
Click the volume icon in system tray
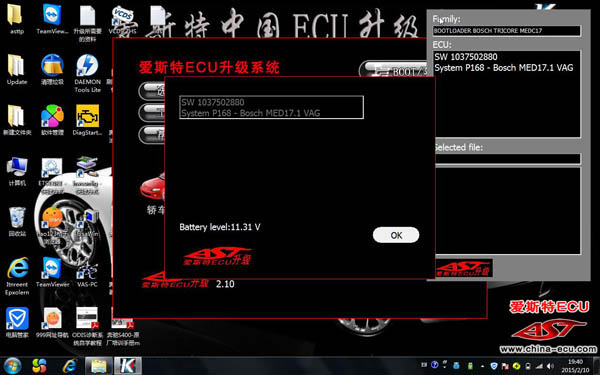[550, 366]
